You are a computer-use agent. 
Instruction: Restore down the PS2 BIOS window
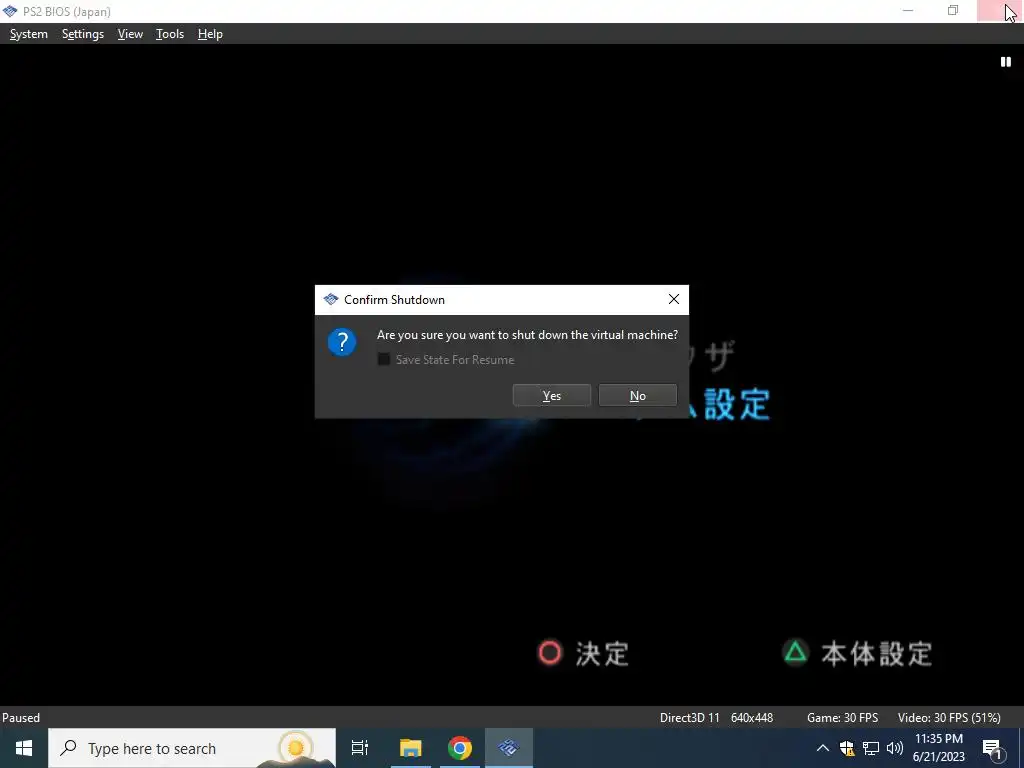953,10
